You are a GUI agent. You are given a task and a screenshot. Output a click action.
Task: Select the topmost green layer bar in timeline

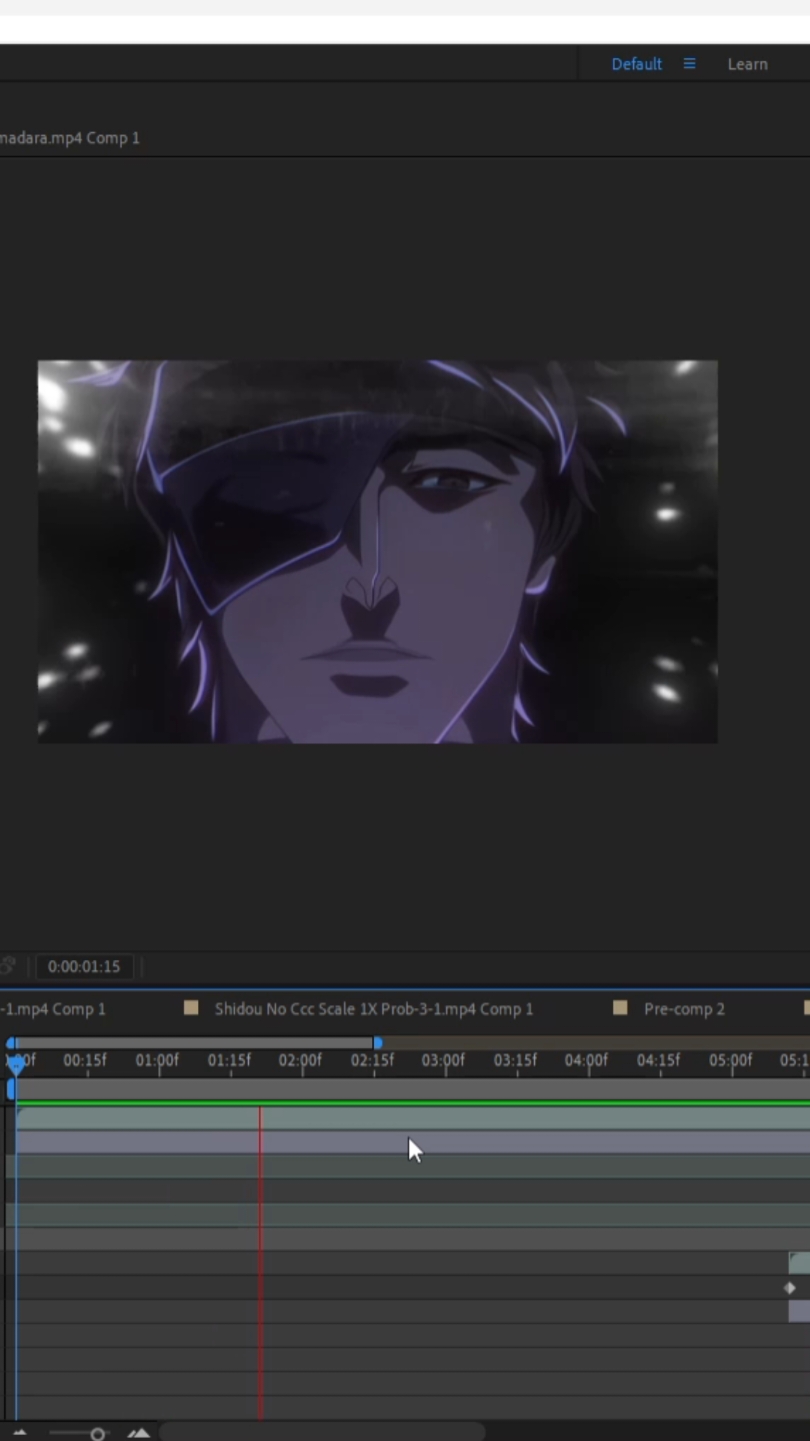[412, 1118]
